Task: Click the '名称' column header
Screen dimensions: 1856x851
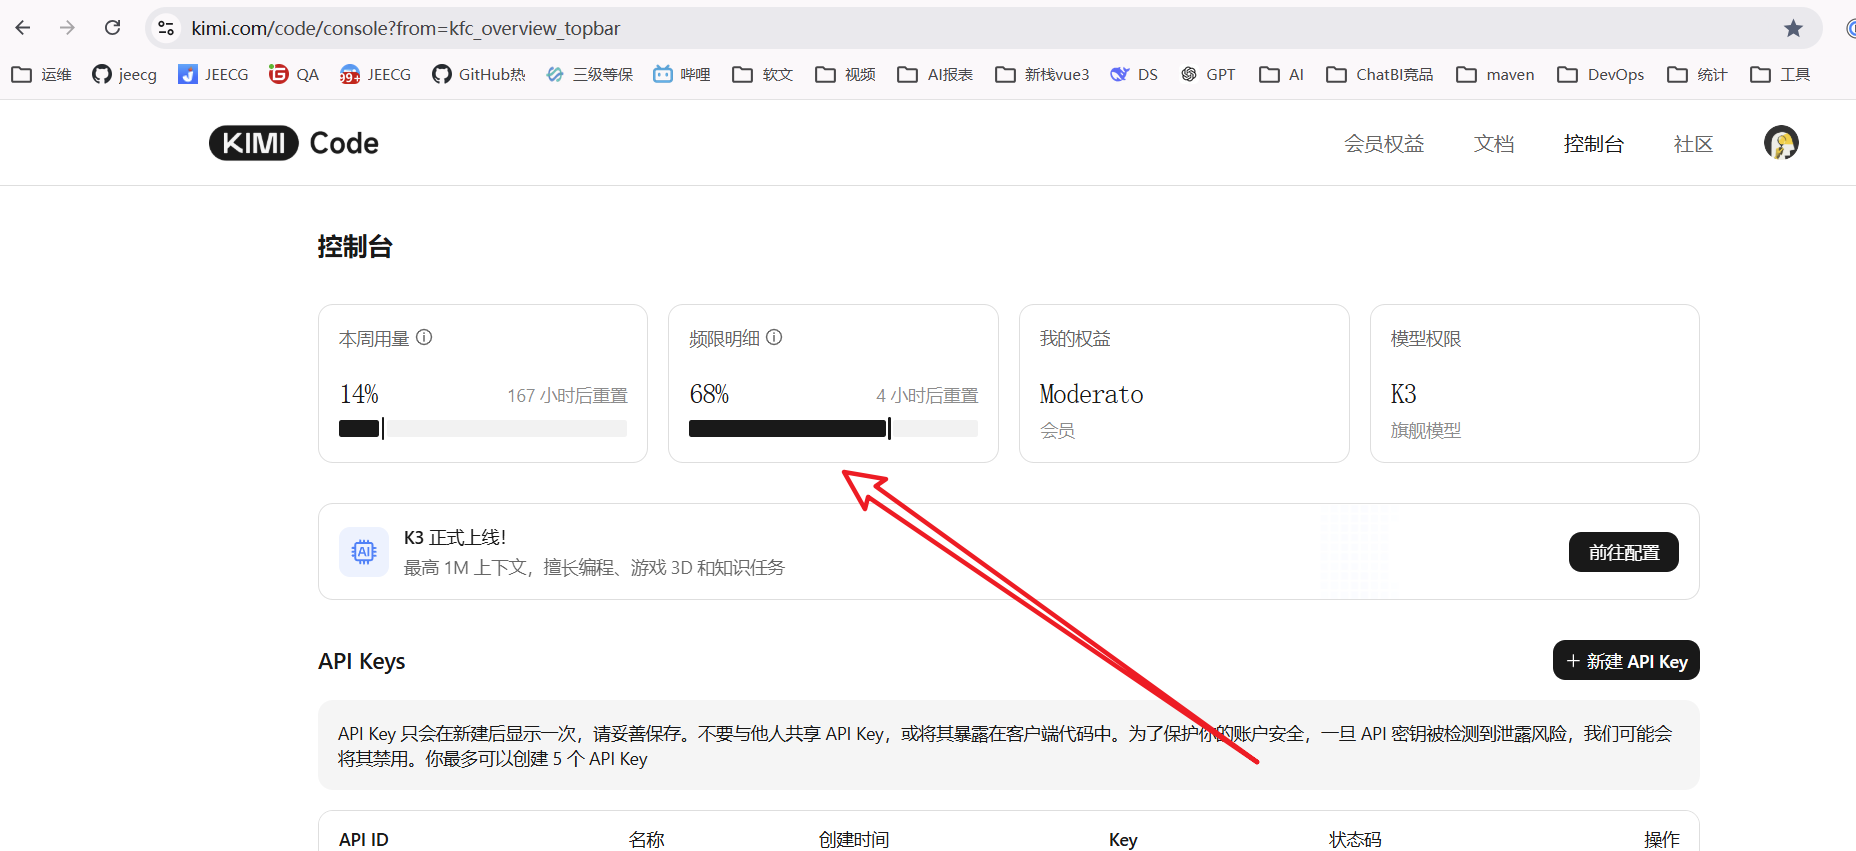Action: [x=647, y=840]
